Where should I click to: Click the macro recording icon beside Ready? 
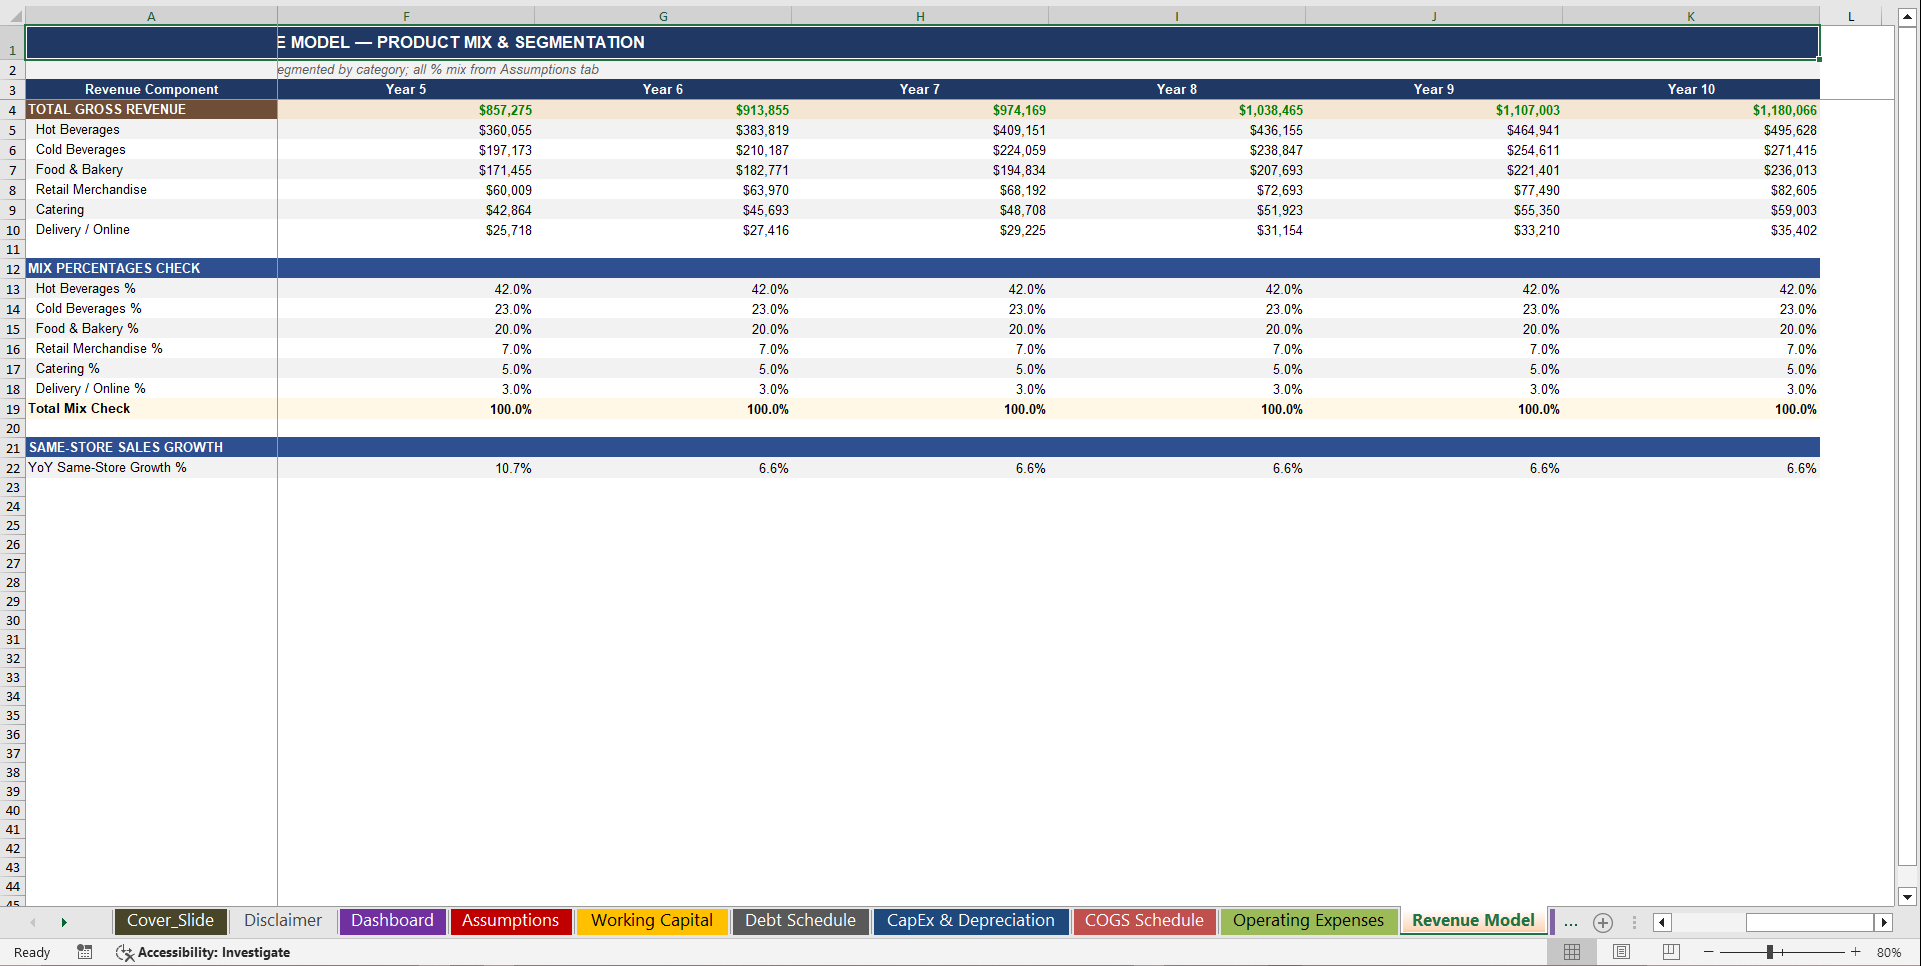85,952
